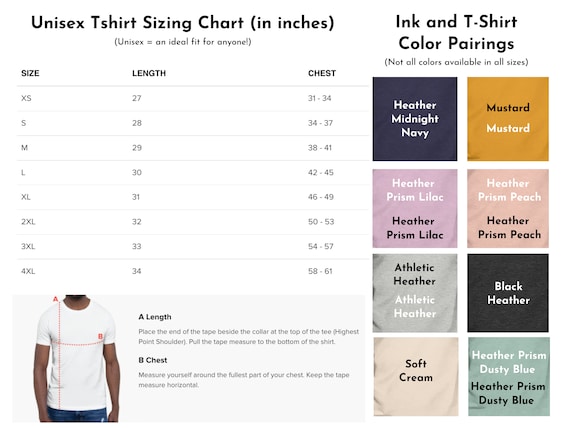Viewport: 570px width, 428px height.
Task: Click the Athletic Heather gray swatch
Action: click(x=415, y=293)
